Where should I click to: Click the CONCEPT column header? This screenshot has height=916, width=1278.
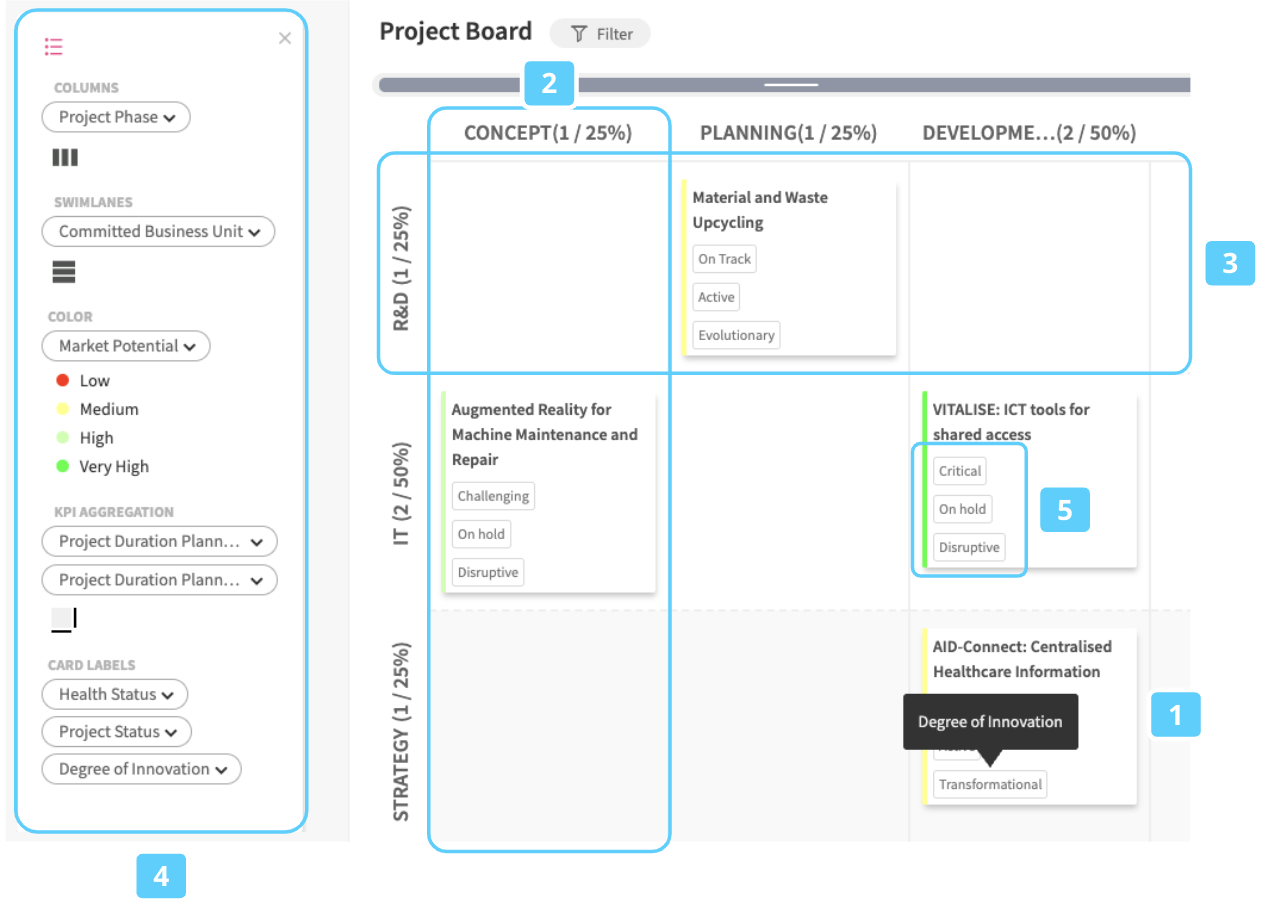tap(548, 133)
